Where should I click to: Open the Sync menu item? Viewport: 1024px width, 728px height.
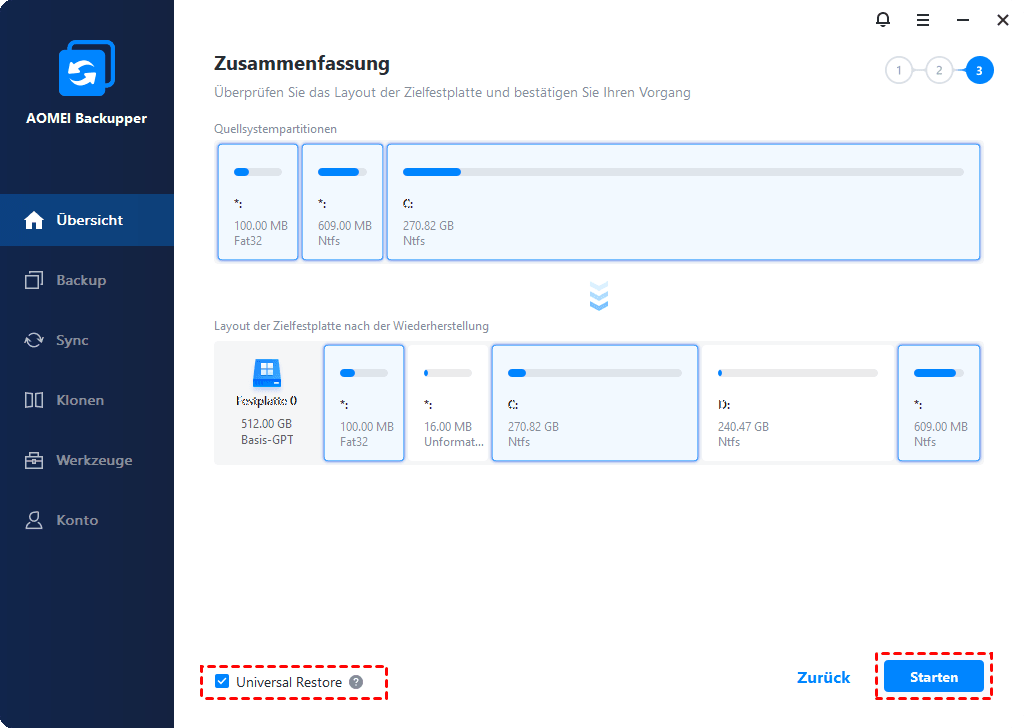87,340
